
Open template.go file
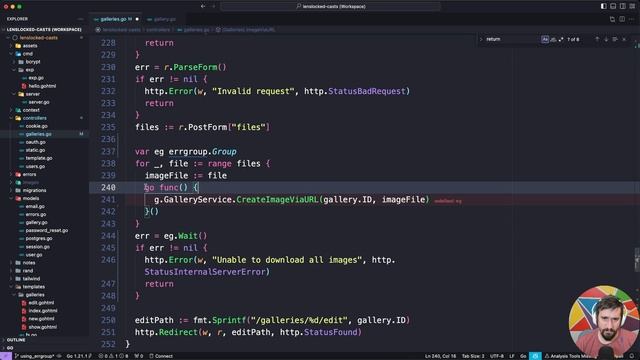point(39,158)
